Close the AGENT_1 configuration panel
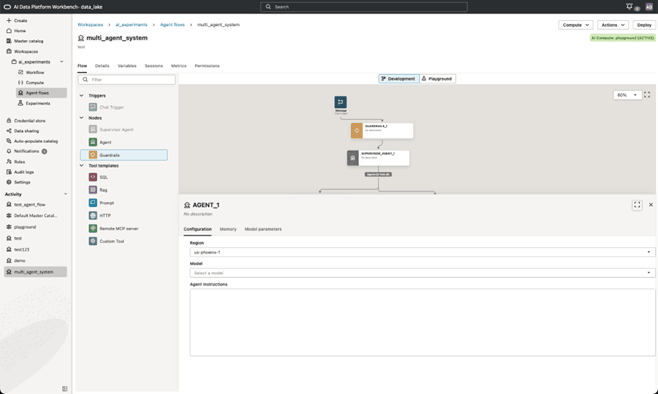 [x=651, y=205]
